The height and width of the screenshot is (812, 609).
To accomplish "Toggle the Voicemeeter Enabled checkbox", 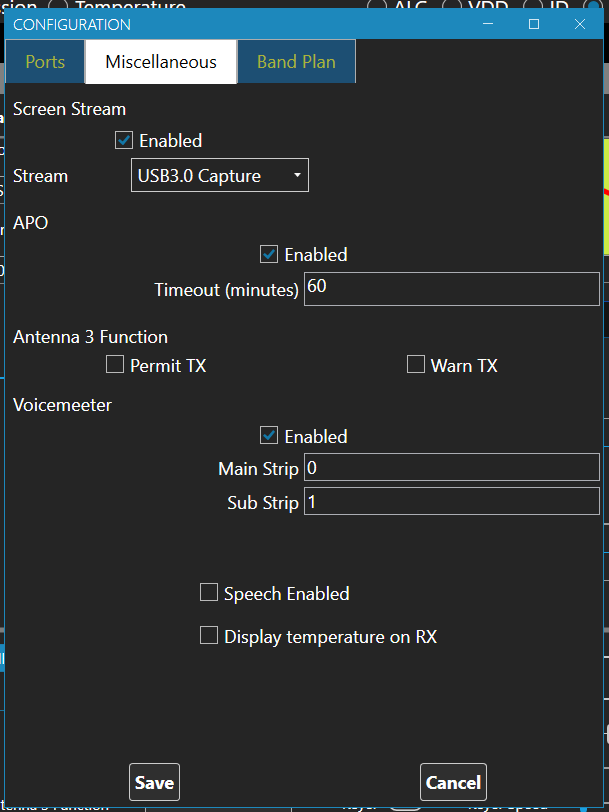I will click(x=269, y=436).
